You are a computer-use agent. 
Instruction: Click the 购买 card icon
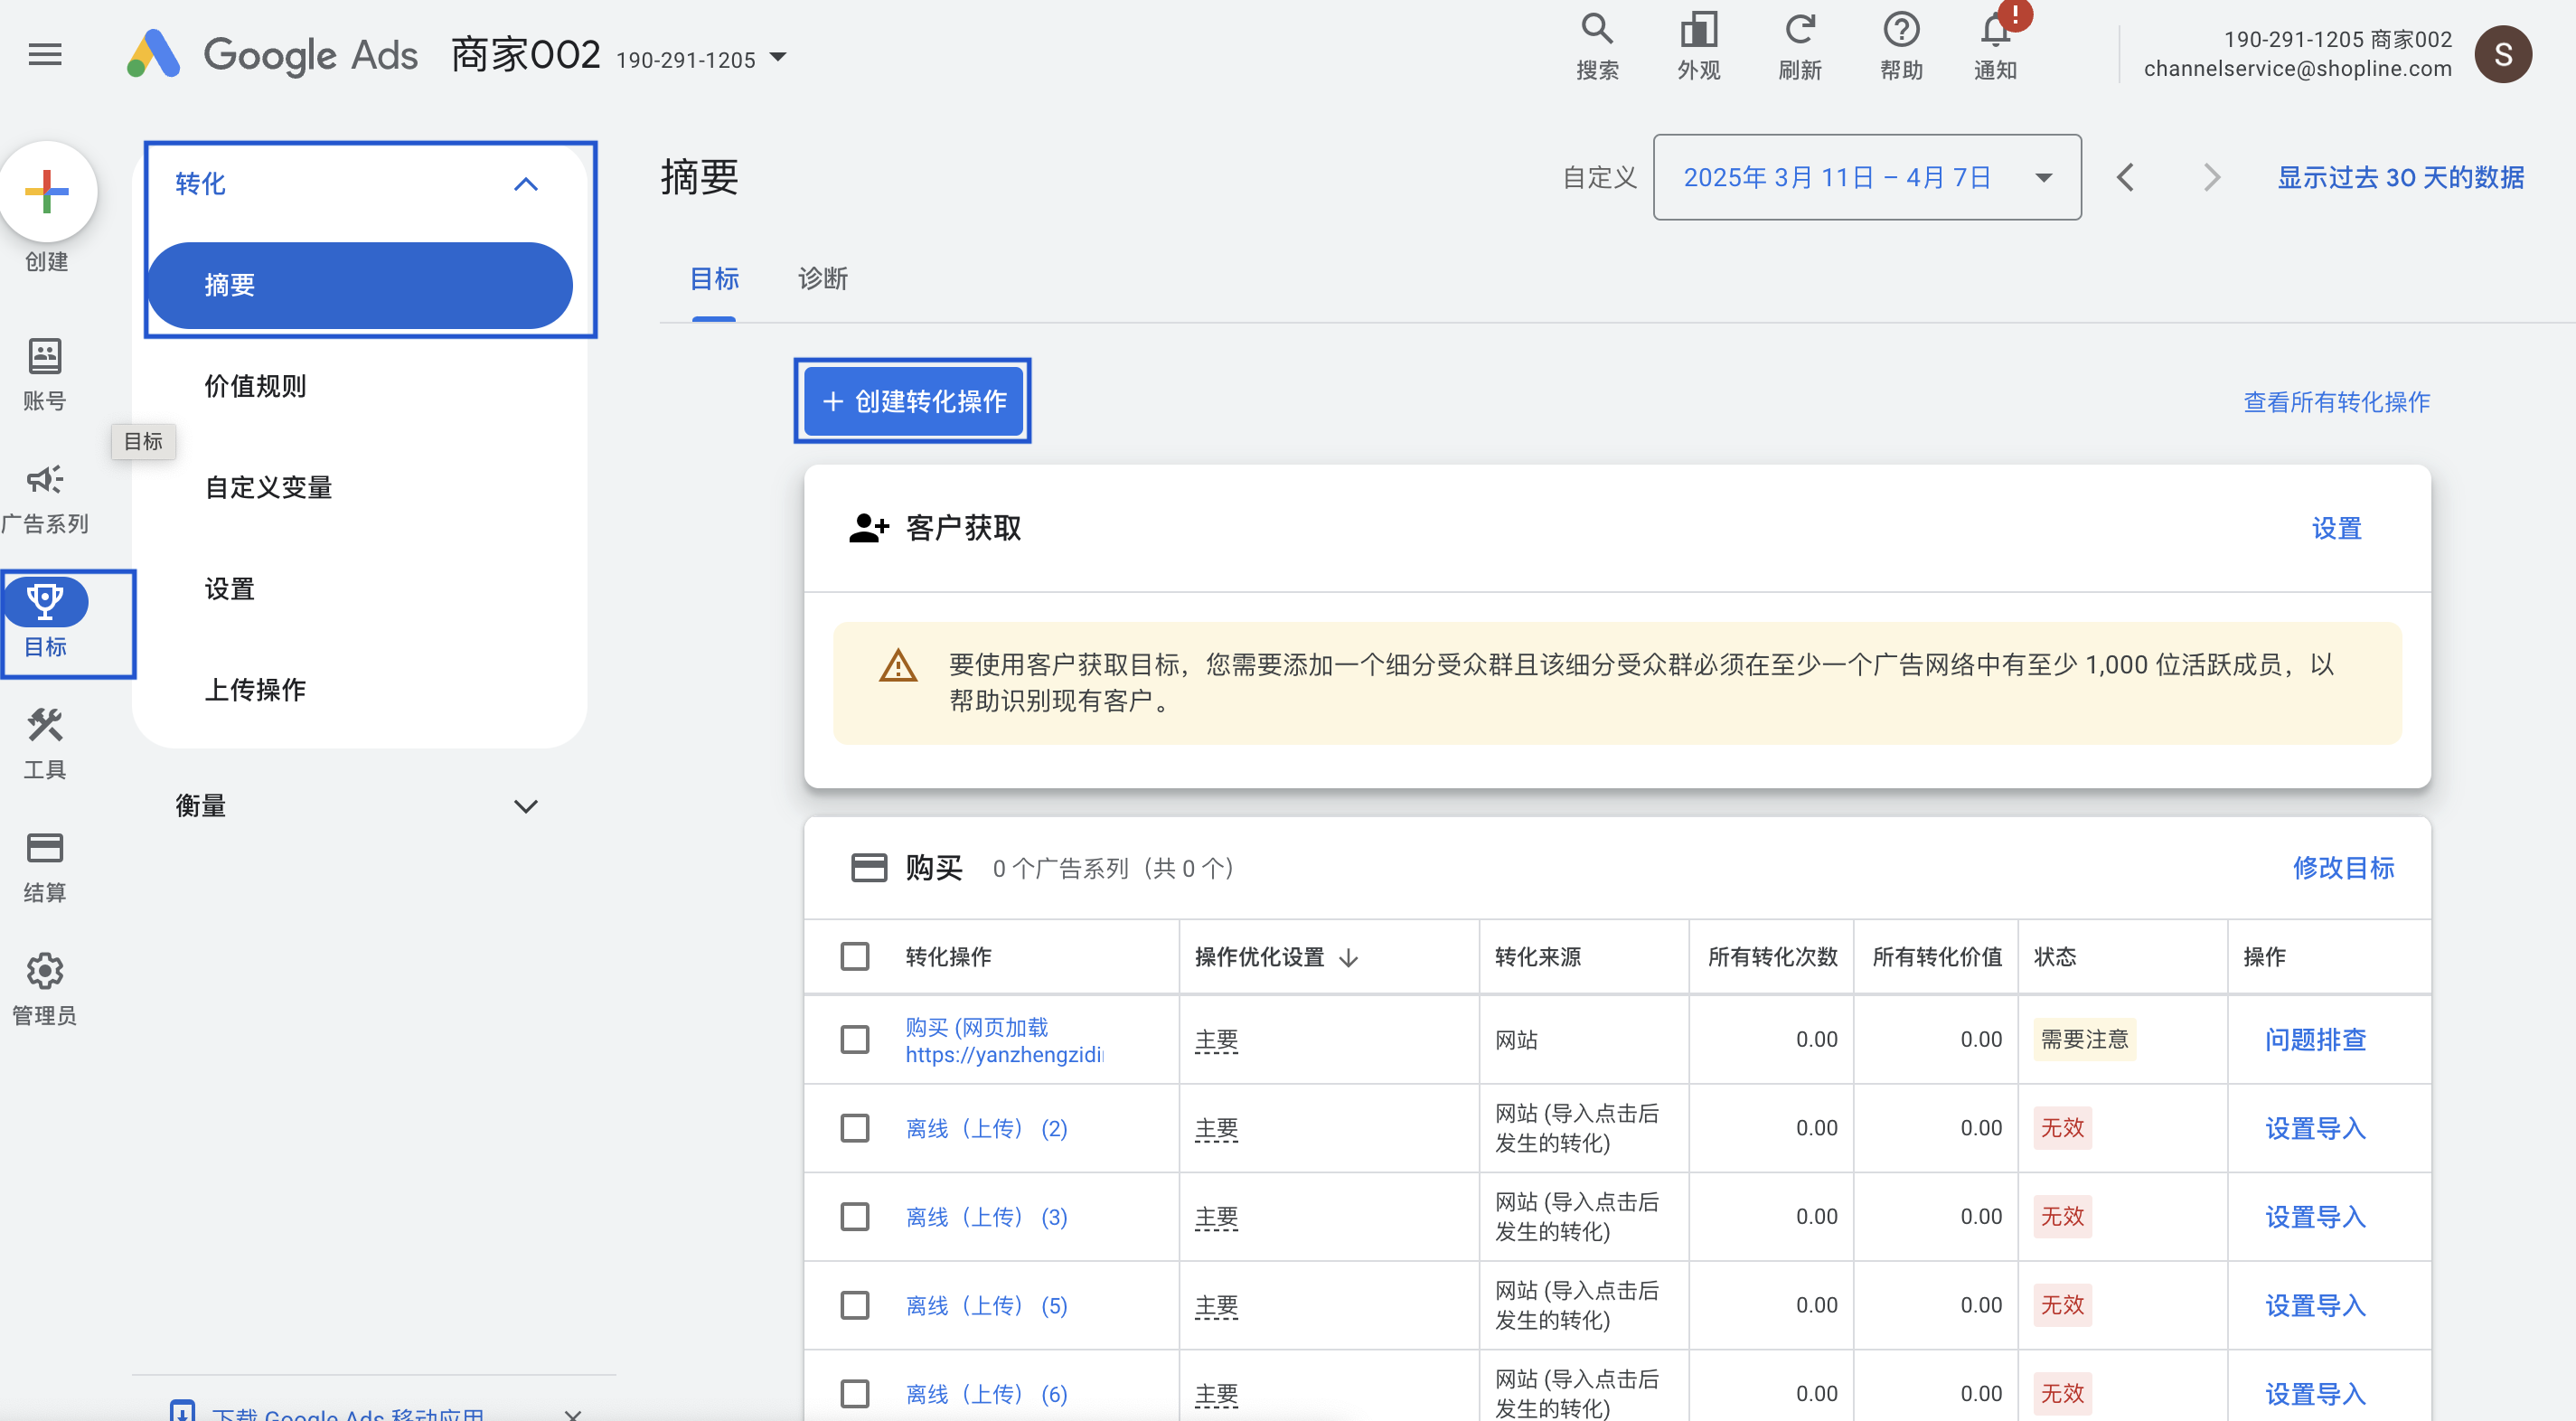coord(868,867)
